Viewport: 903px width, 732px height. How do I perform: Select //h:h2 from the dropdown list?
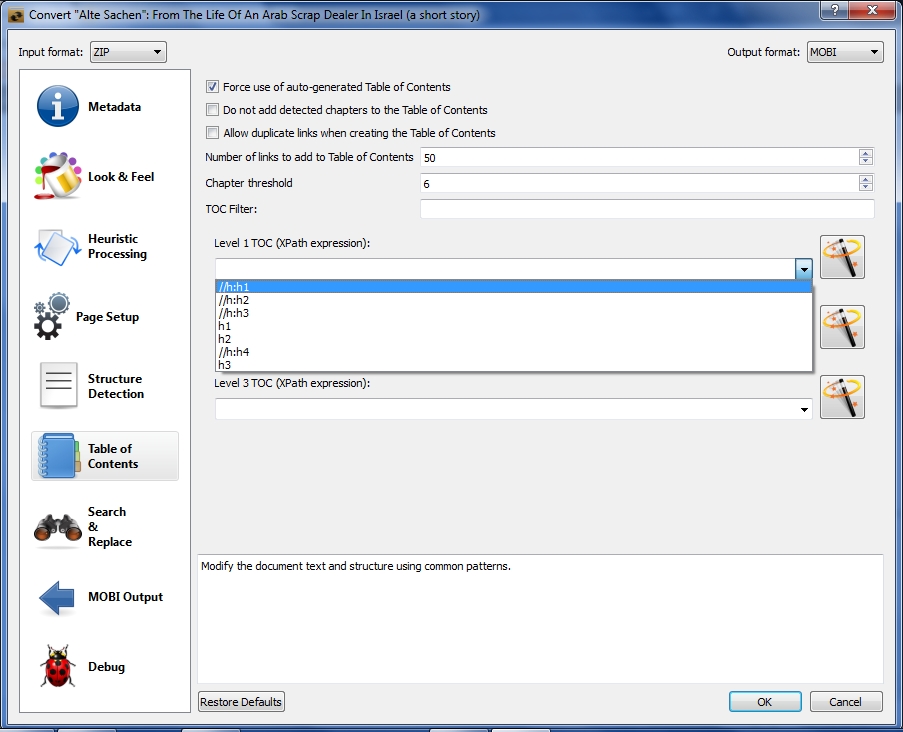(514, 300)
